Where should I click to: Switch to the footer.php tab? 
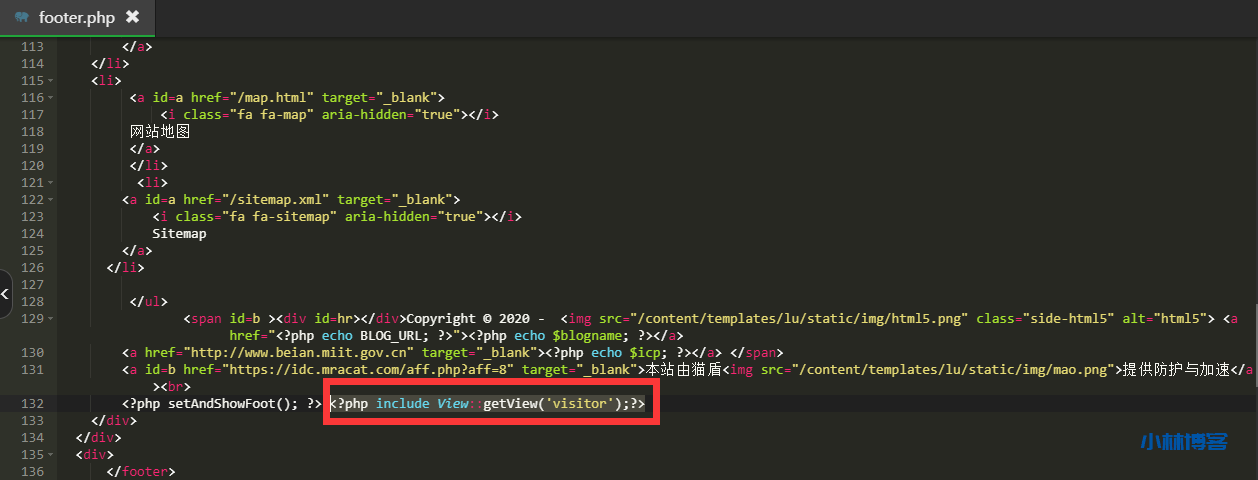click(x=76, y=17)
